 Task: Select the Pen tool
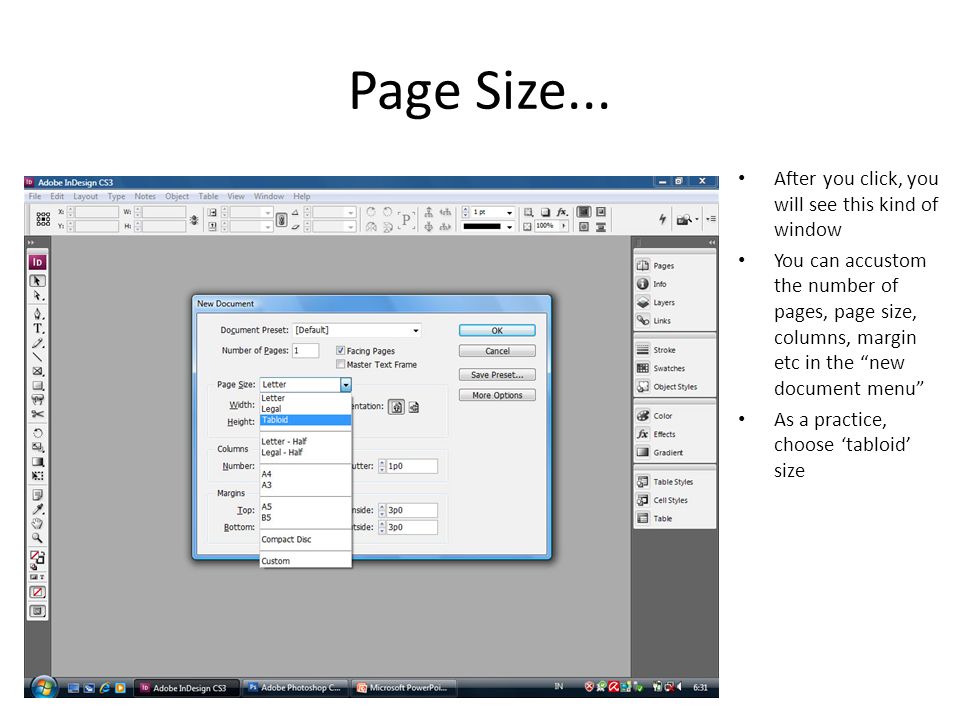pyautogui.click(x=37, y=313)
